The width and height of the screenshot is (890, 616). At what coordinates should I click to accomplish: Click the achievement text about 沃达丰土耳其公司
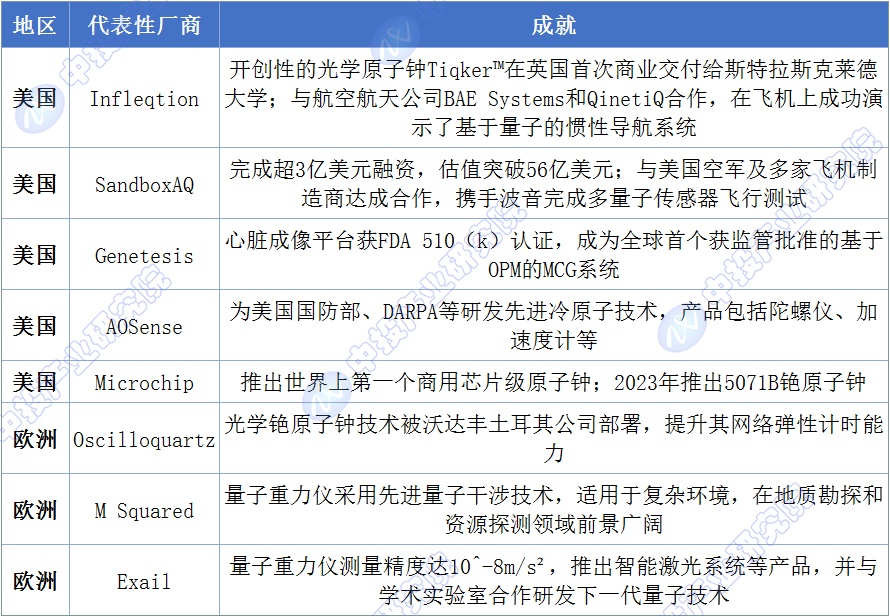[554, 439]
